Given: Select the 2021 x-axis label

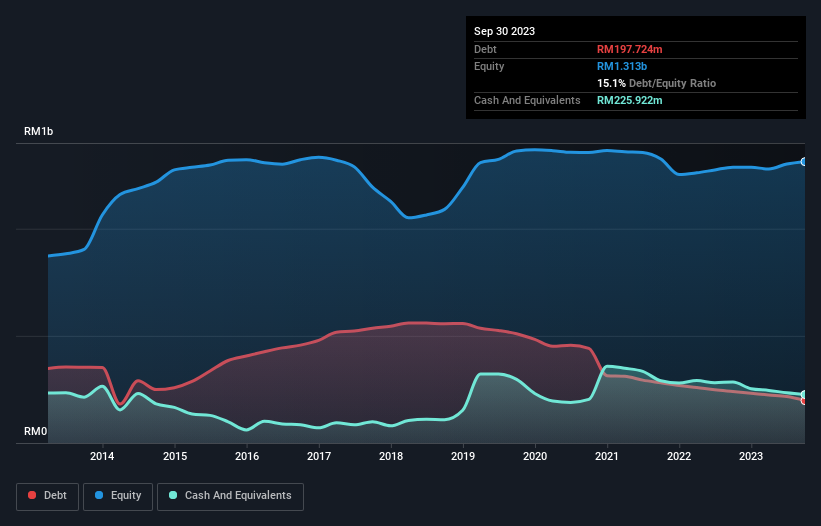Looking at the screenshot, I should [607, 457].
